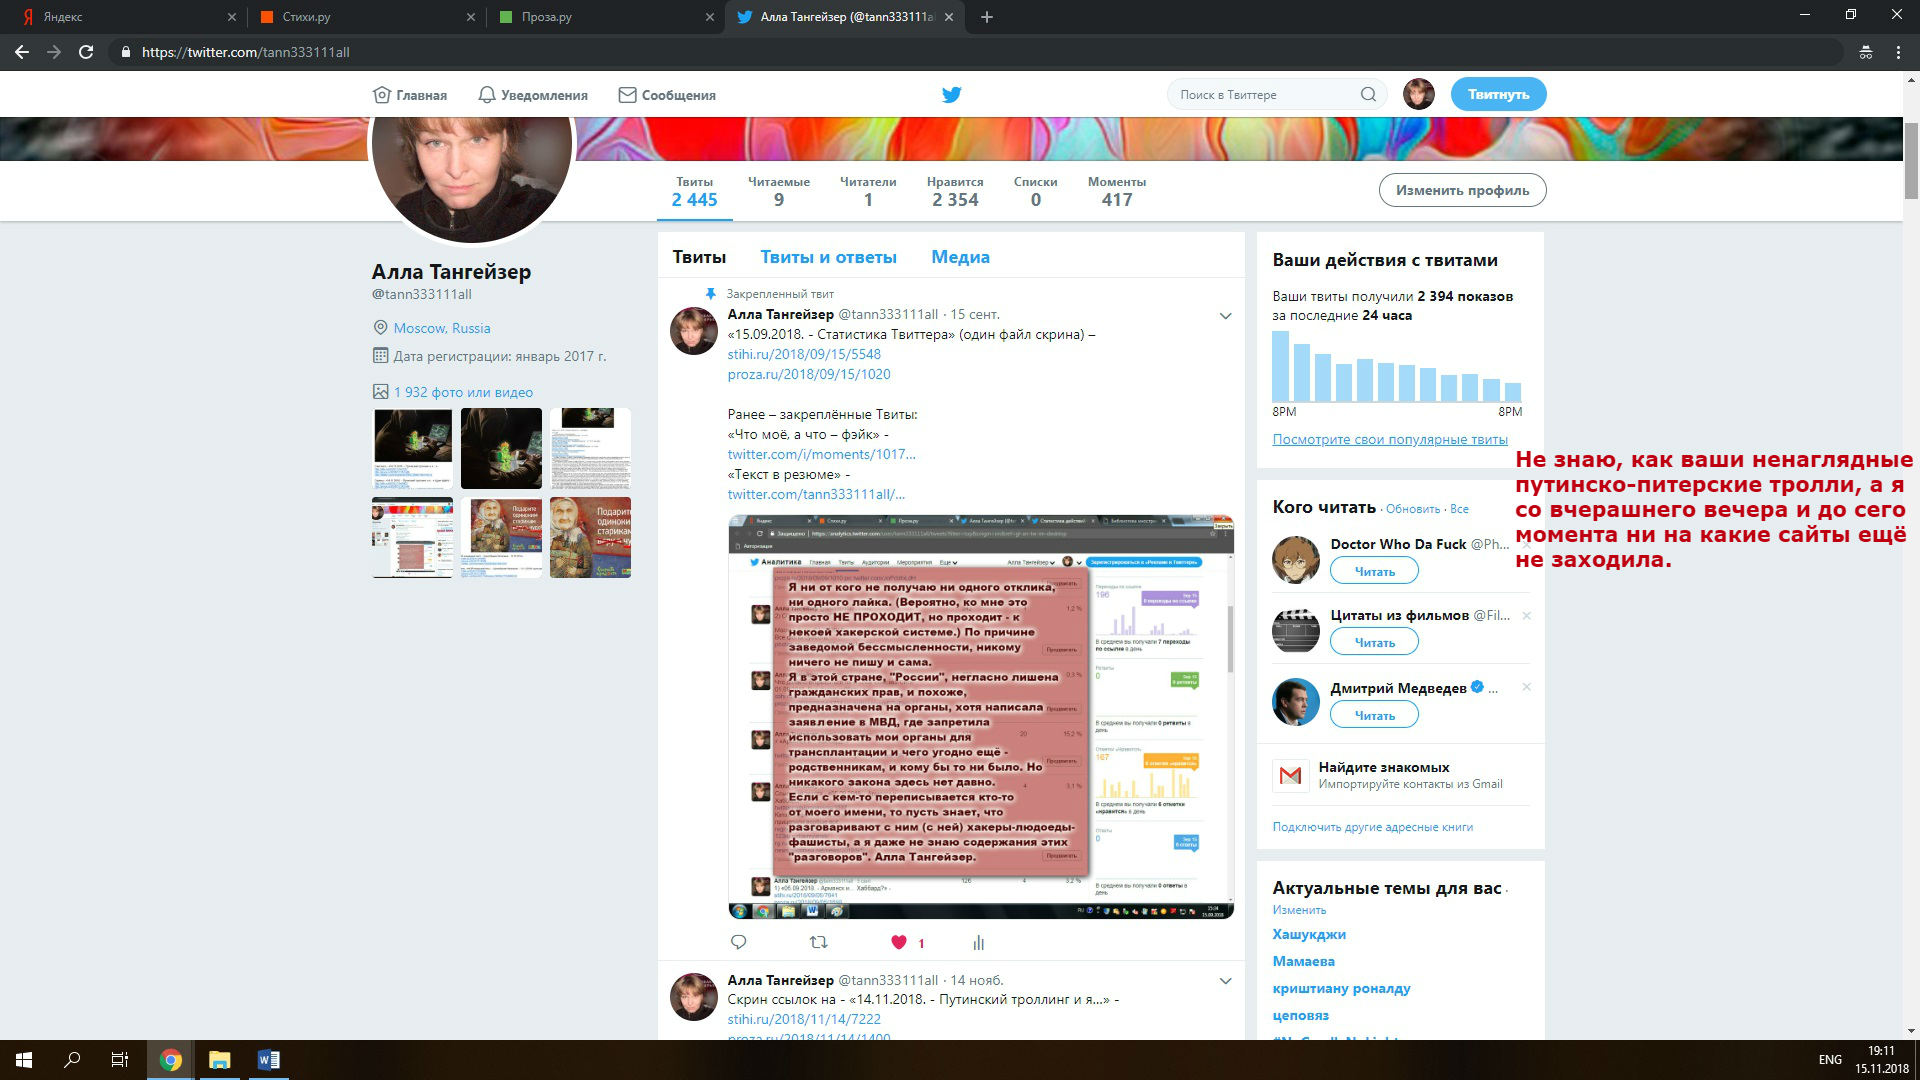Dismiss Цитаты из фильмов suggestion
The width and height of the screenshot is (1920, 1080).
(1526, 615)
